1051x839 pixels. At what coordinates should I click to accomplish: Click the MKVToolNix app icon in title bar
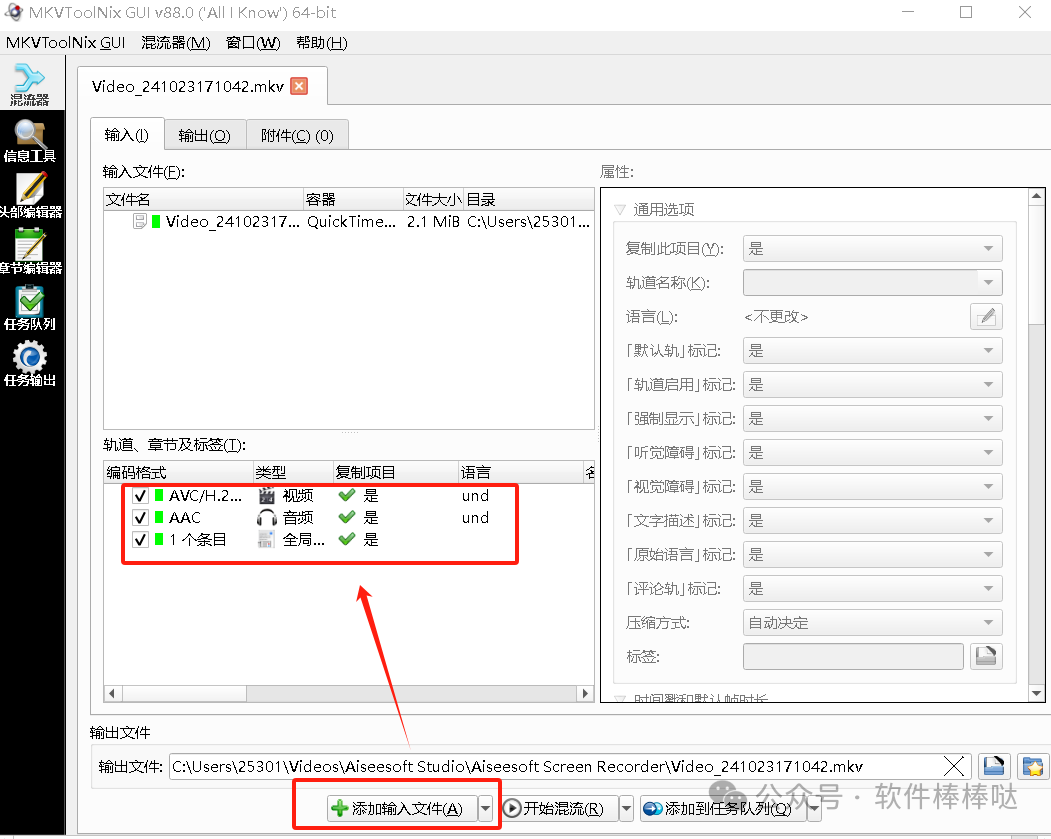point(13,12)
